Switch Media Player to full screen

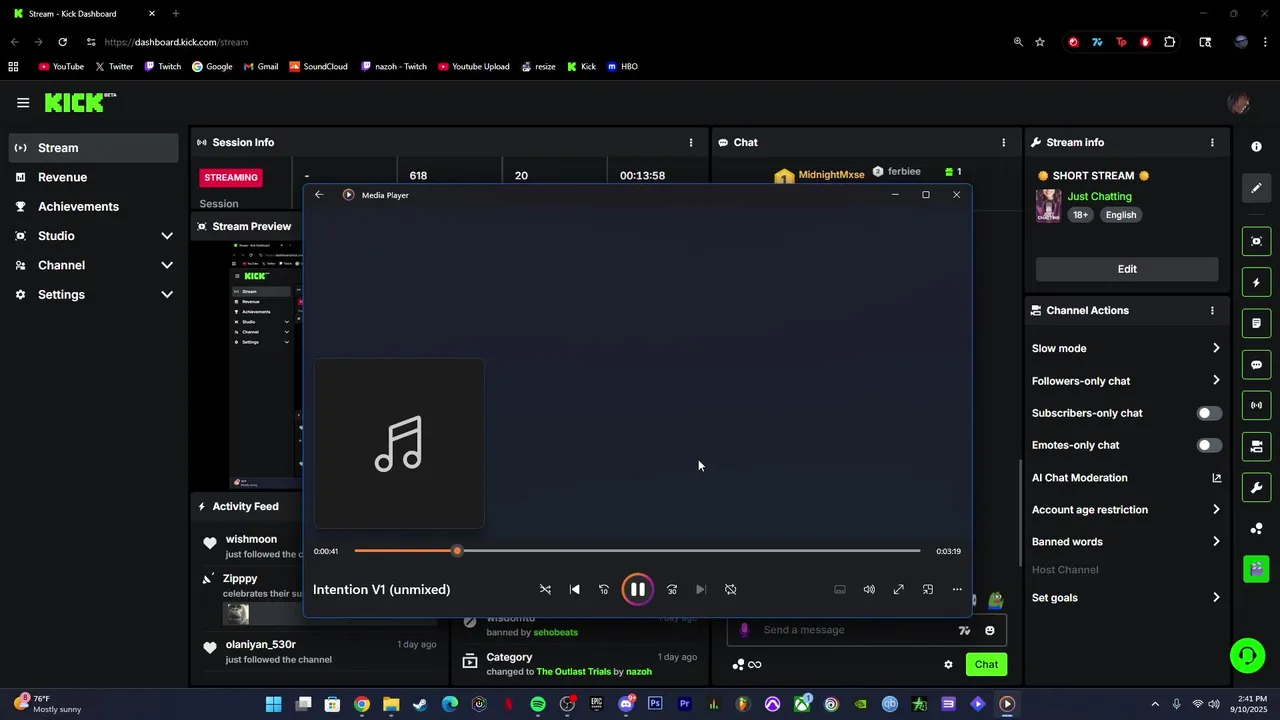coord(898,590)
